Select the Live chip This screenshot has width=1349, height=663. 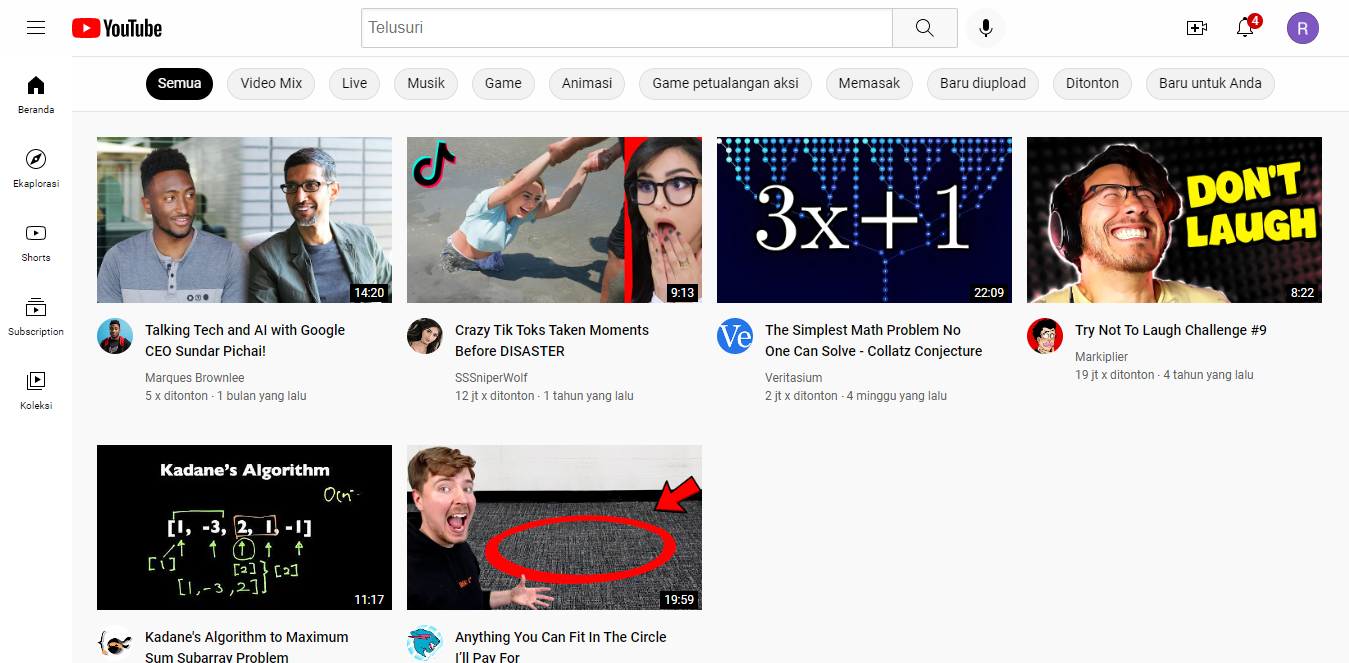tap(355, 83)
